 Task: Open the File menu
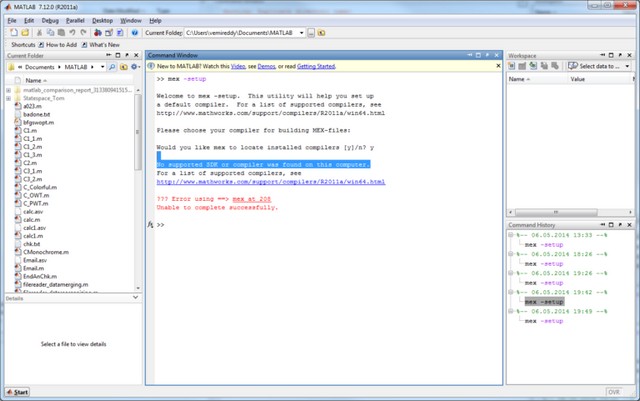(x=12, y=20)
